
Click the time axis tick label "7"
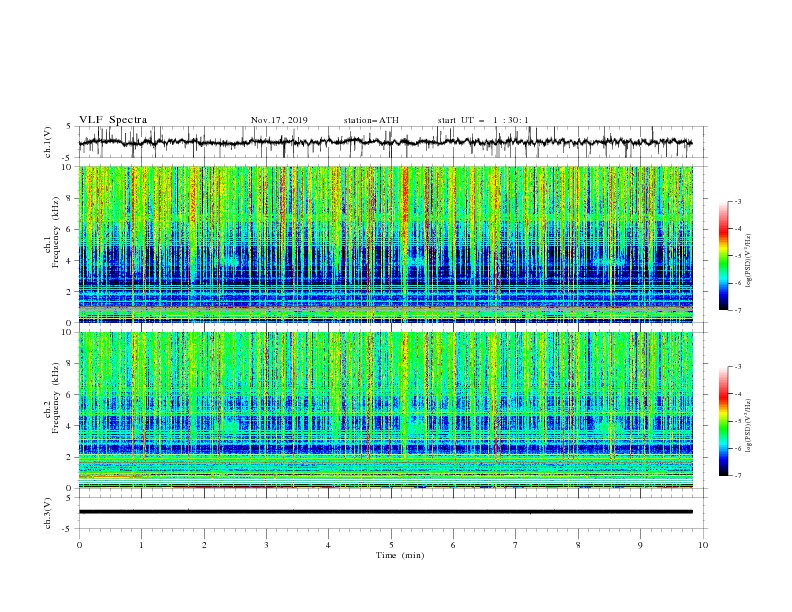tap(516, 545)
